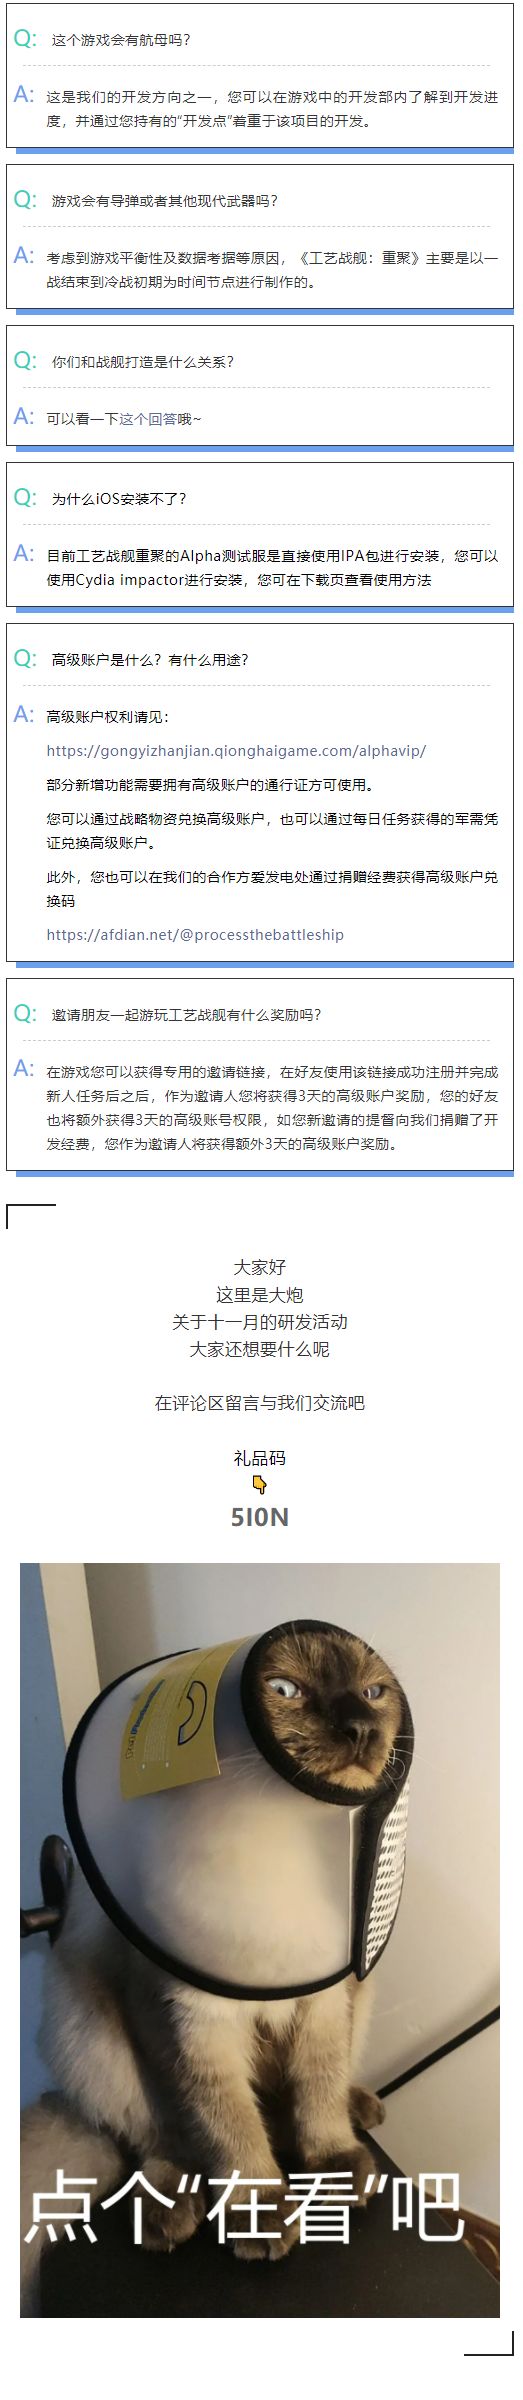Click the Q: icon beside 邀请朋友一起游玩 question

(x=25, y=1014)
